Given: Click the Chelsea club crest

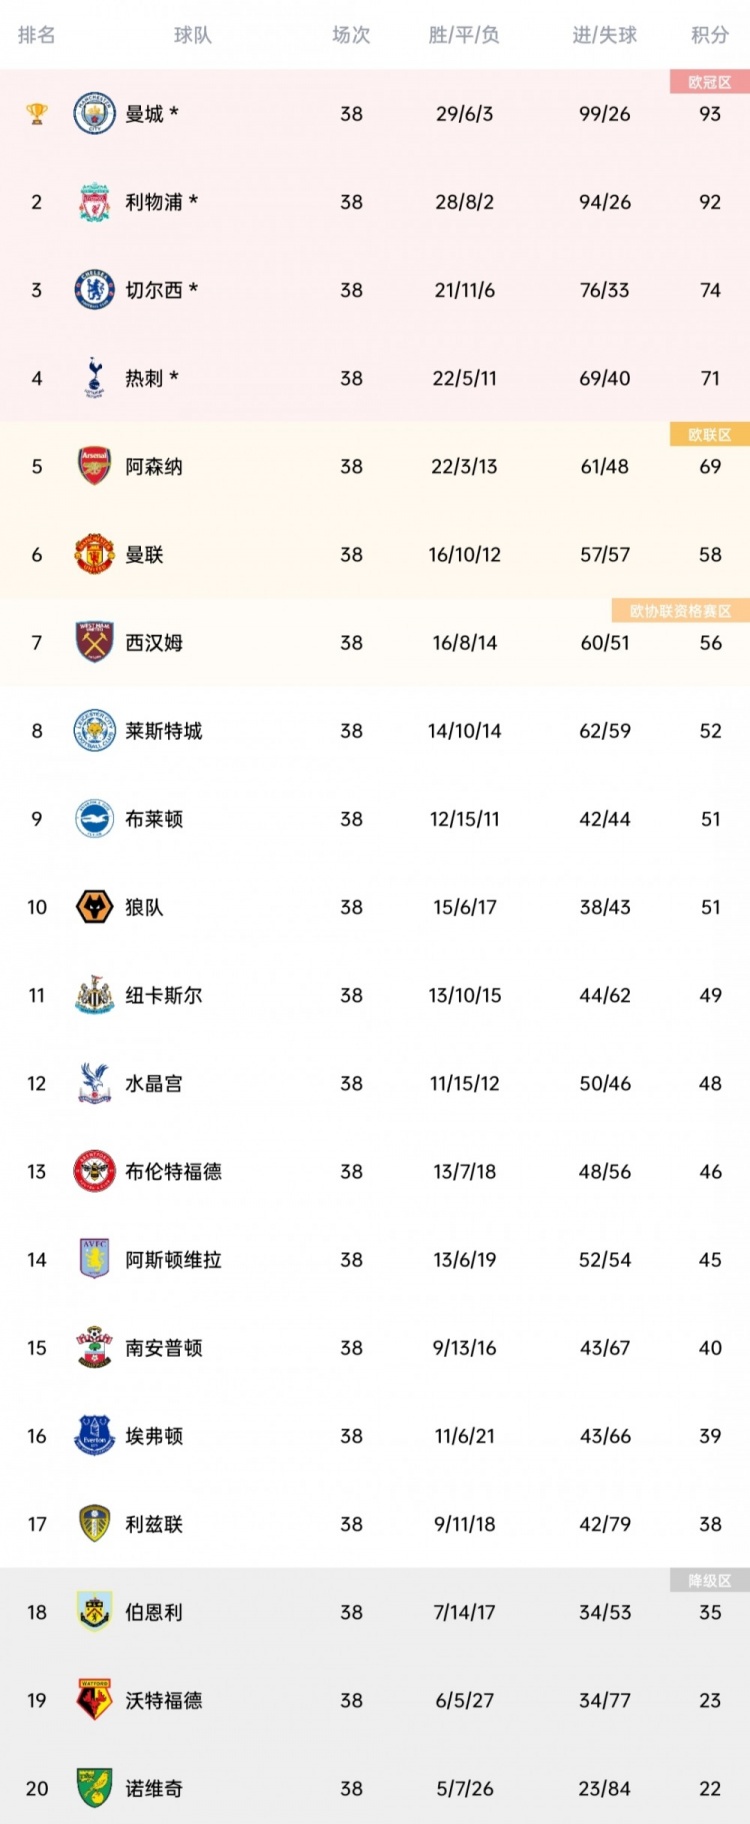Looking at the screenshot, I should click(95, 290).
